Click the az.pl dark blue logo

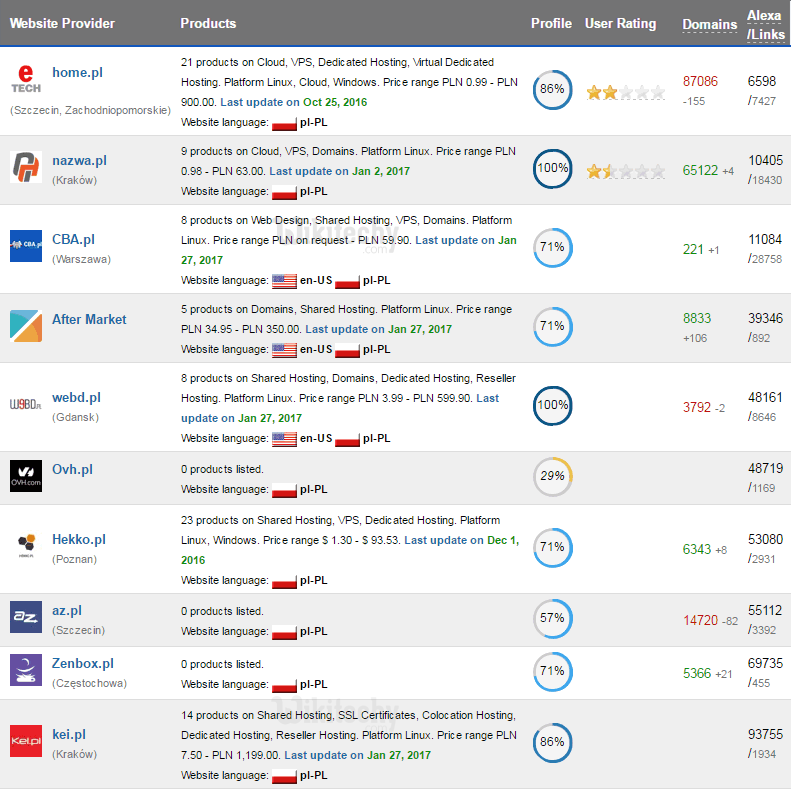[x=25, y=618]
